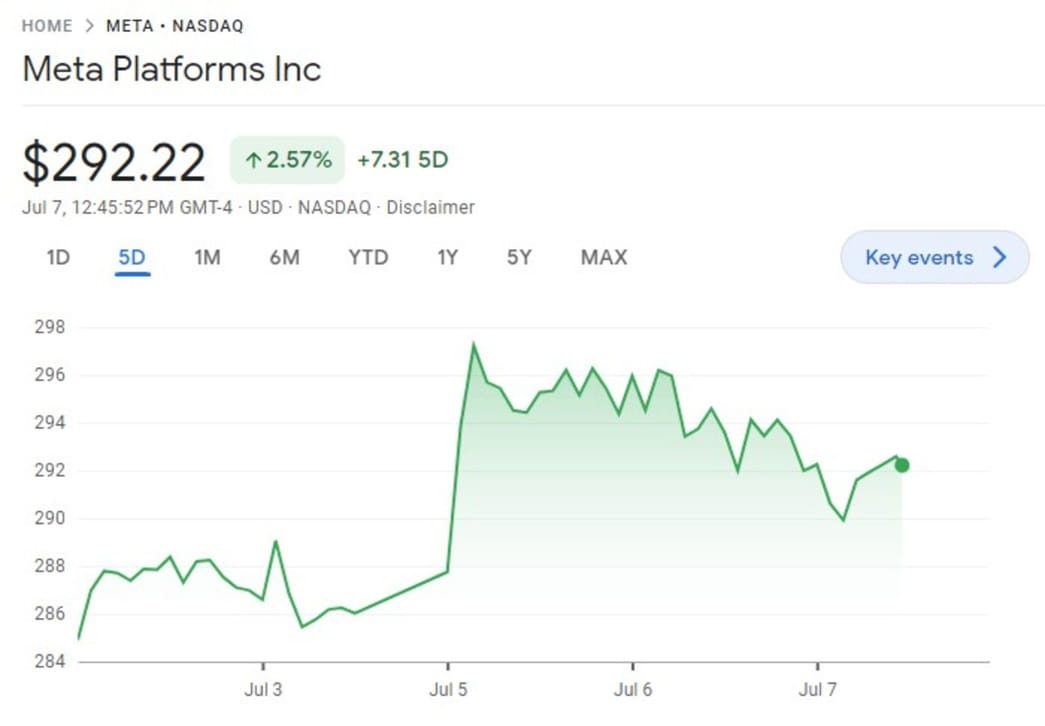Switch to the 1D range tab
Image resolution: width=1045 pixels, height=726 pixels.
pyautogui.click(x=58, y=258)
